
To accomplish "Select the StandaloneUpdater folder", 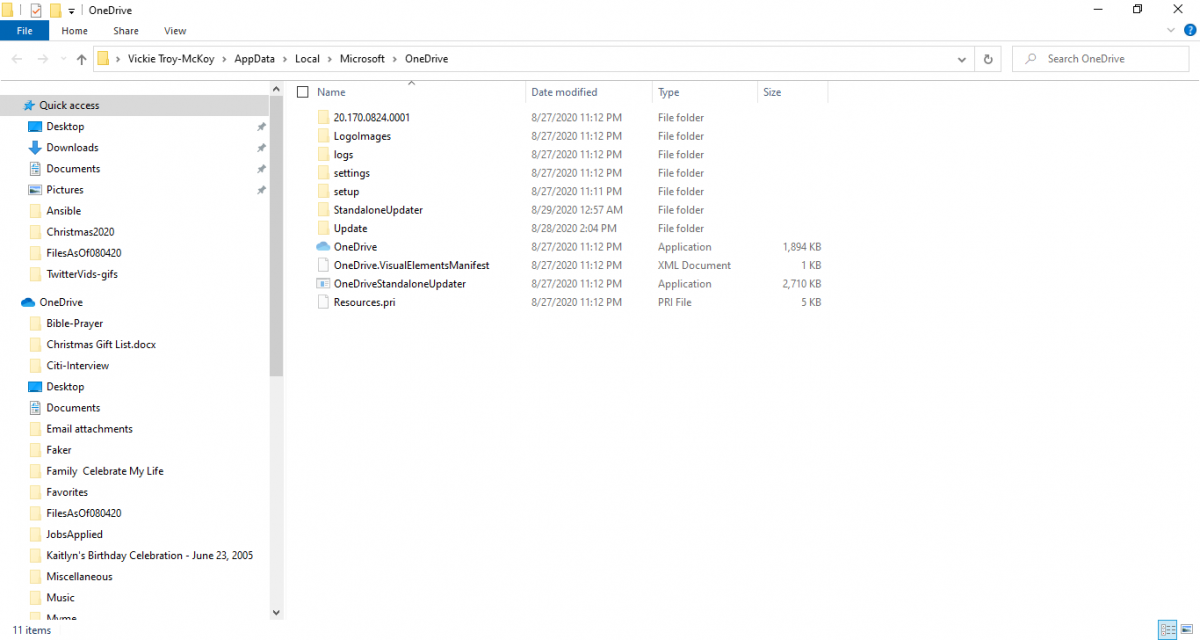I will coord(378,210).
